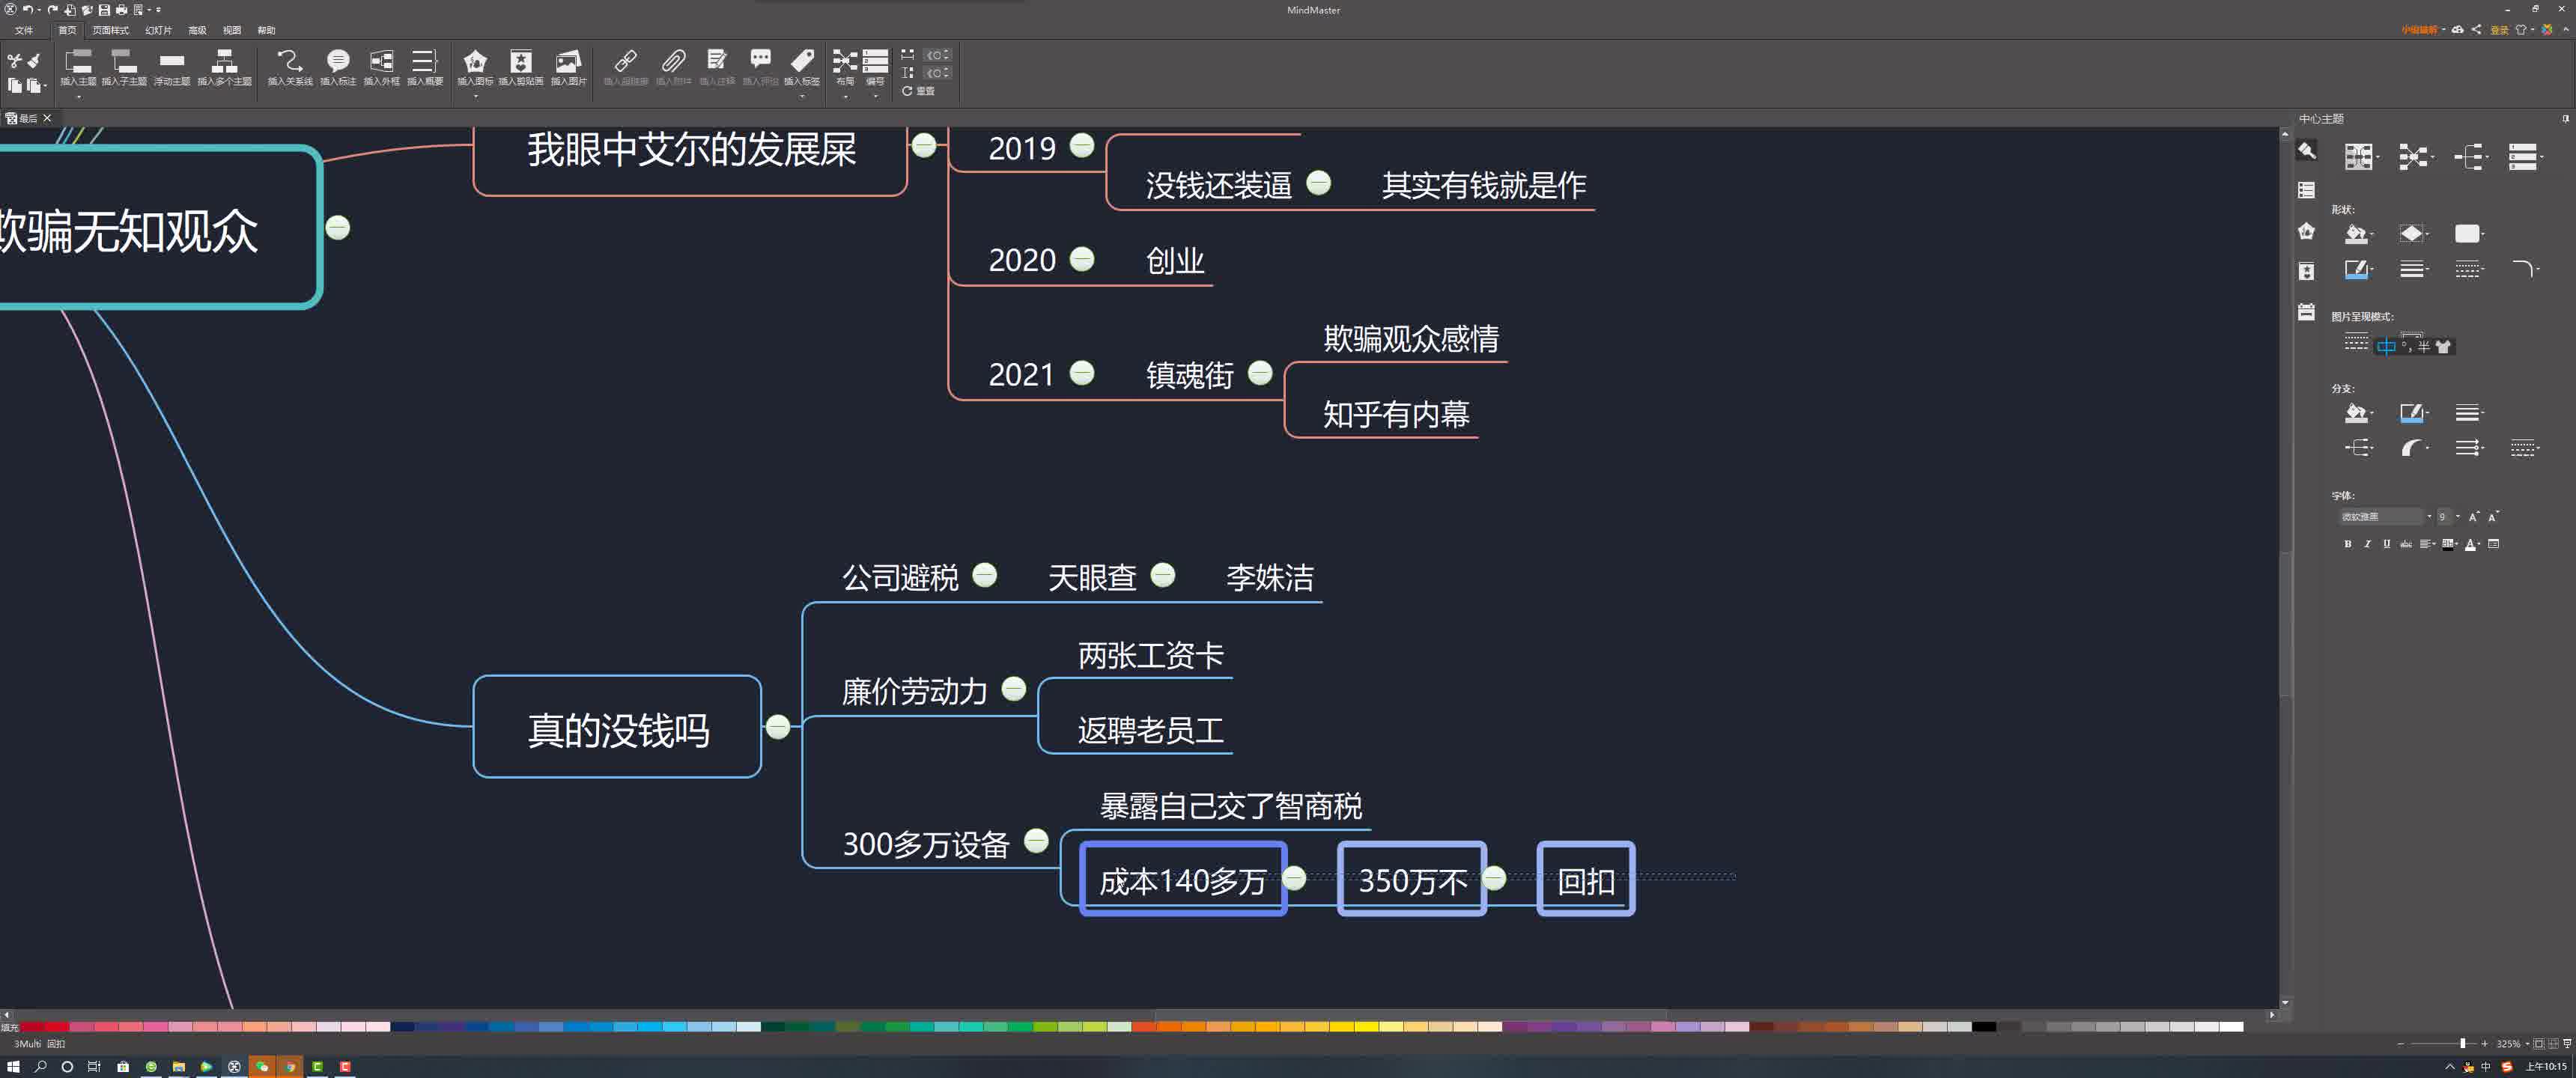Pick the red swatch at palette start
The height and width of the screenshot is (1078, 2576).
point(32,1027)
